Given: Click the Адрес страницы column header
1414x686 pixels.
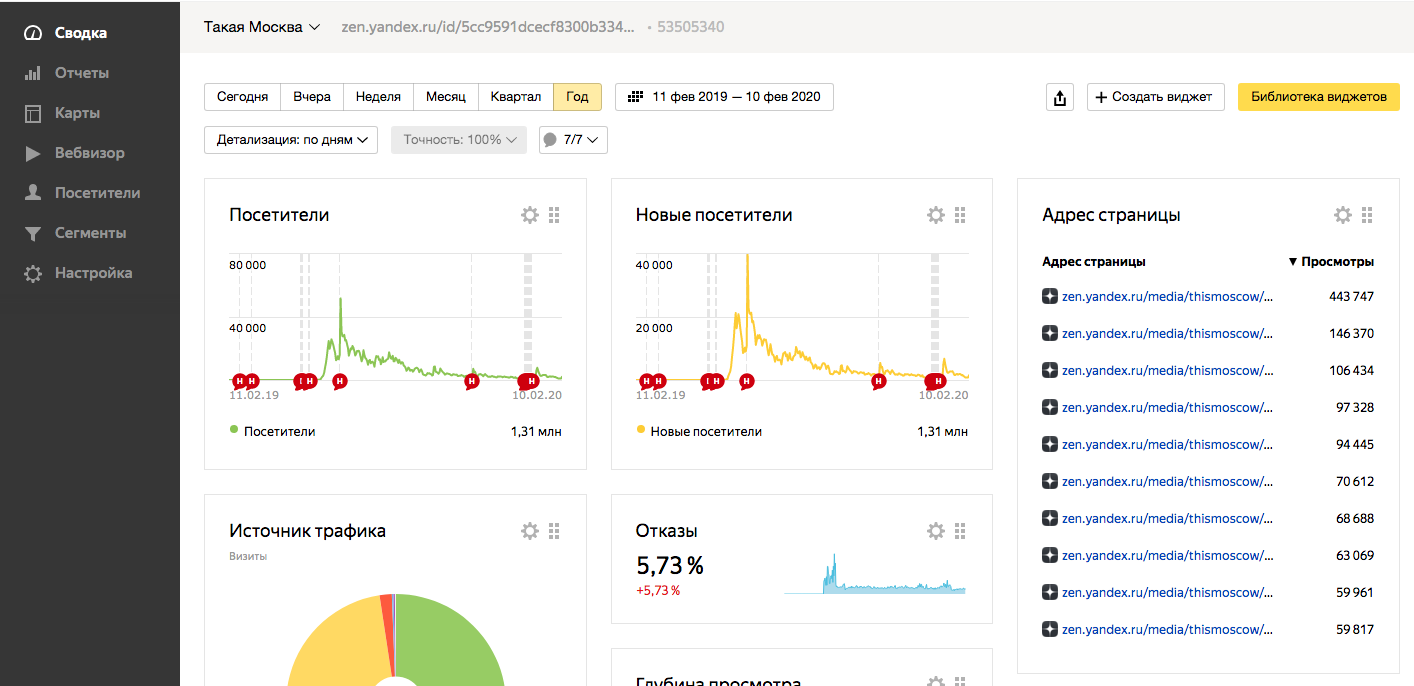Looking at the screenshot, I should (1094, 262).
